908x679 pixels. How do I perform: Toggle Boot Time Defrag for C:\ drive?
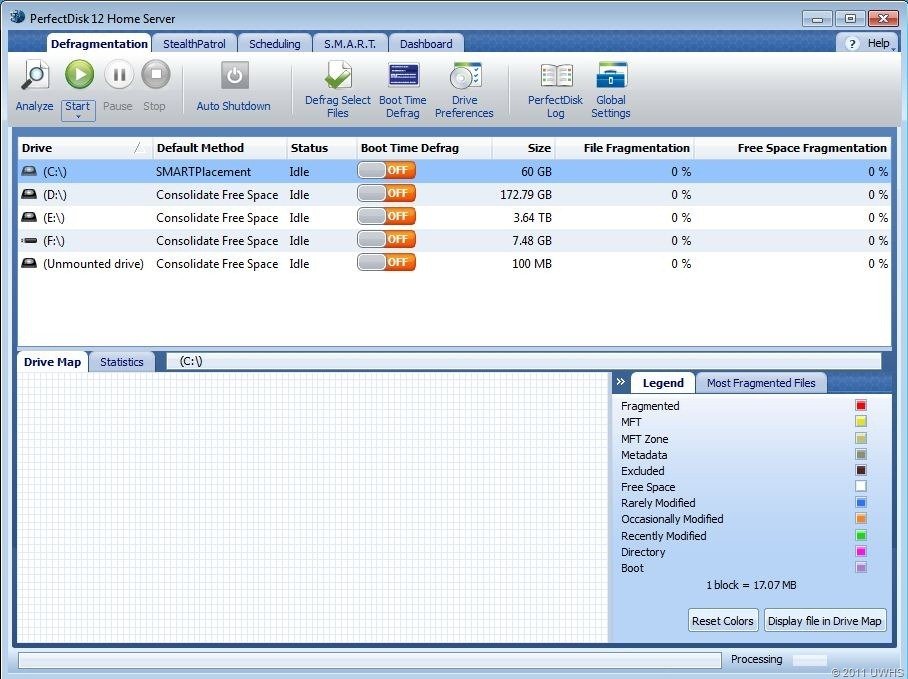click(386, 170)
